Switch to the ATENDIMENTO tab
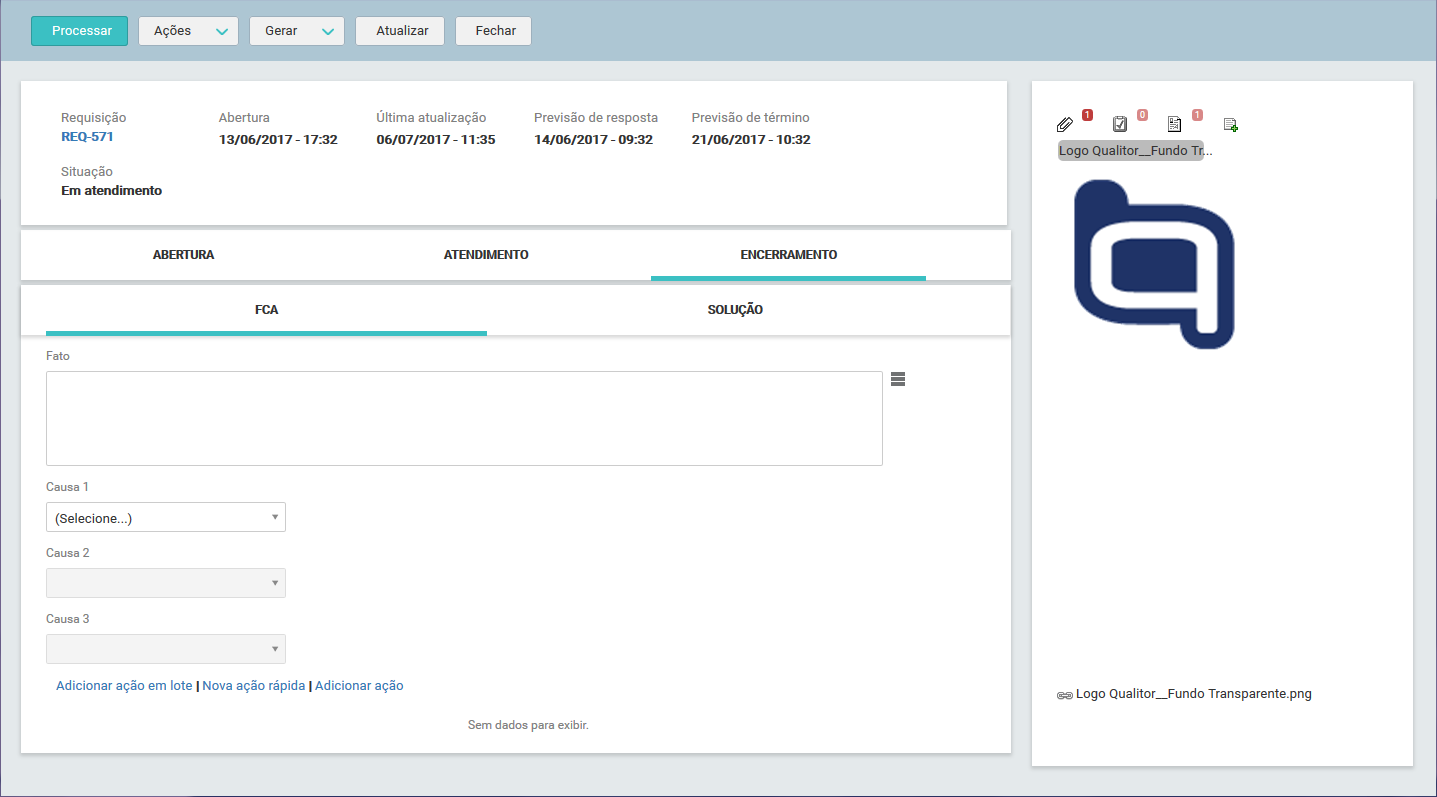 coord(486,255)
